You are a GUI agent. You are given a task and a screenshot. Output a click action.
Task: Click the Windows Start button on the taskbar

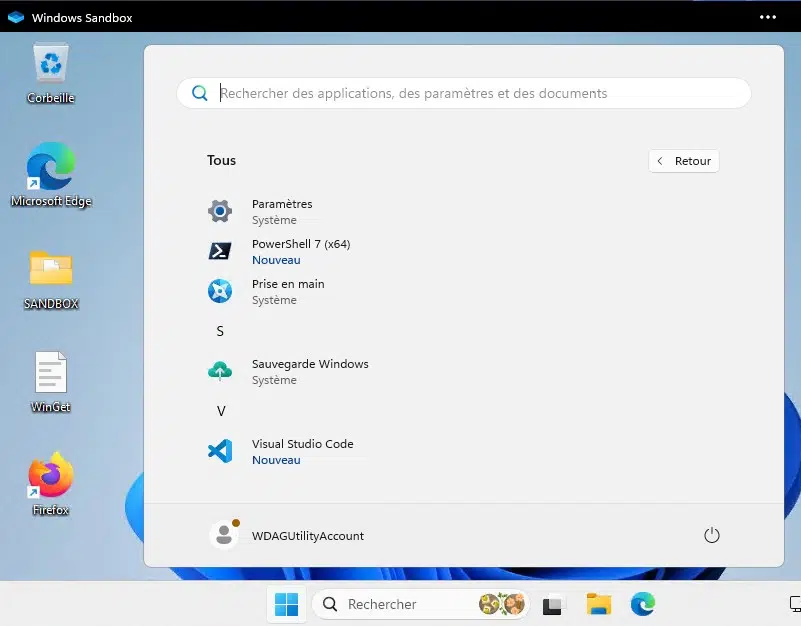[286, 604]
